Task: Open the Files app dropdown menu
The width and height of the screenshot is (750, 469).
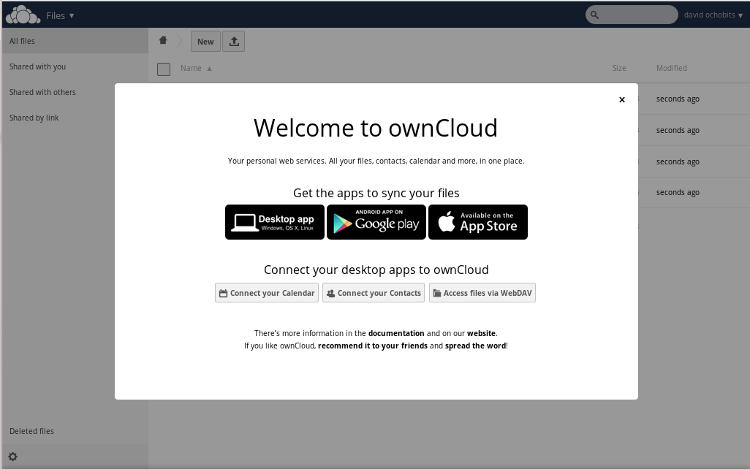Action: (60, 15)
